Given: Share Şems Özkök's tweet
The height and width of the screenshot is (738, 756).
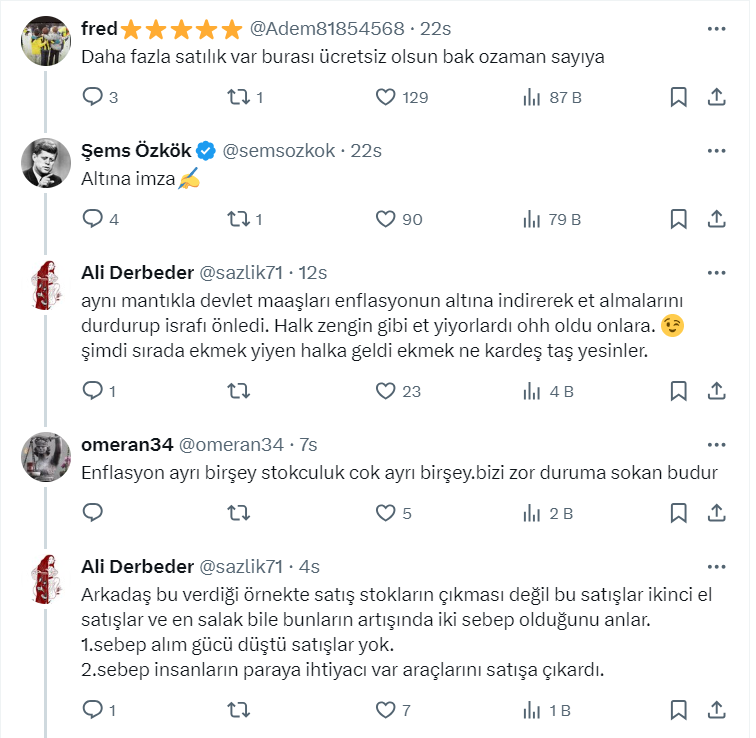Looking at the screenshot, I should pos(716,219).
